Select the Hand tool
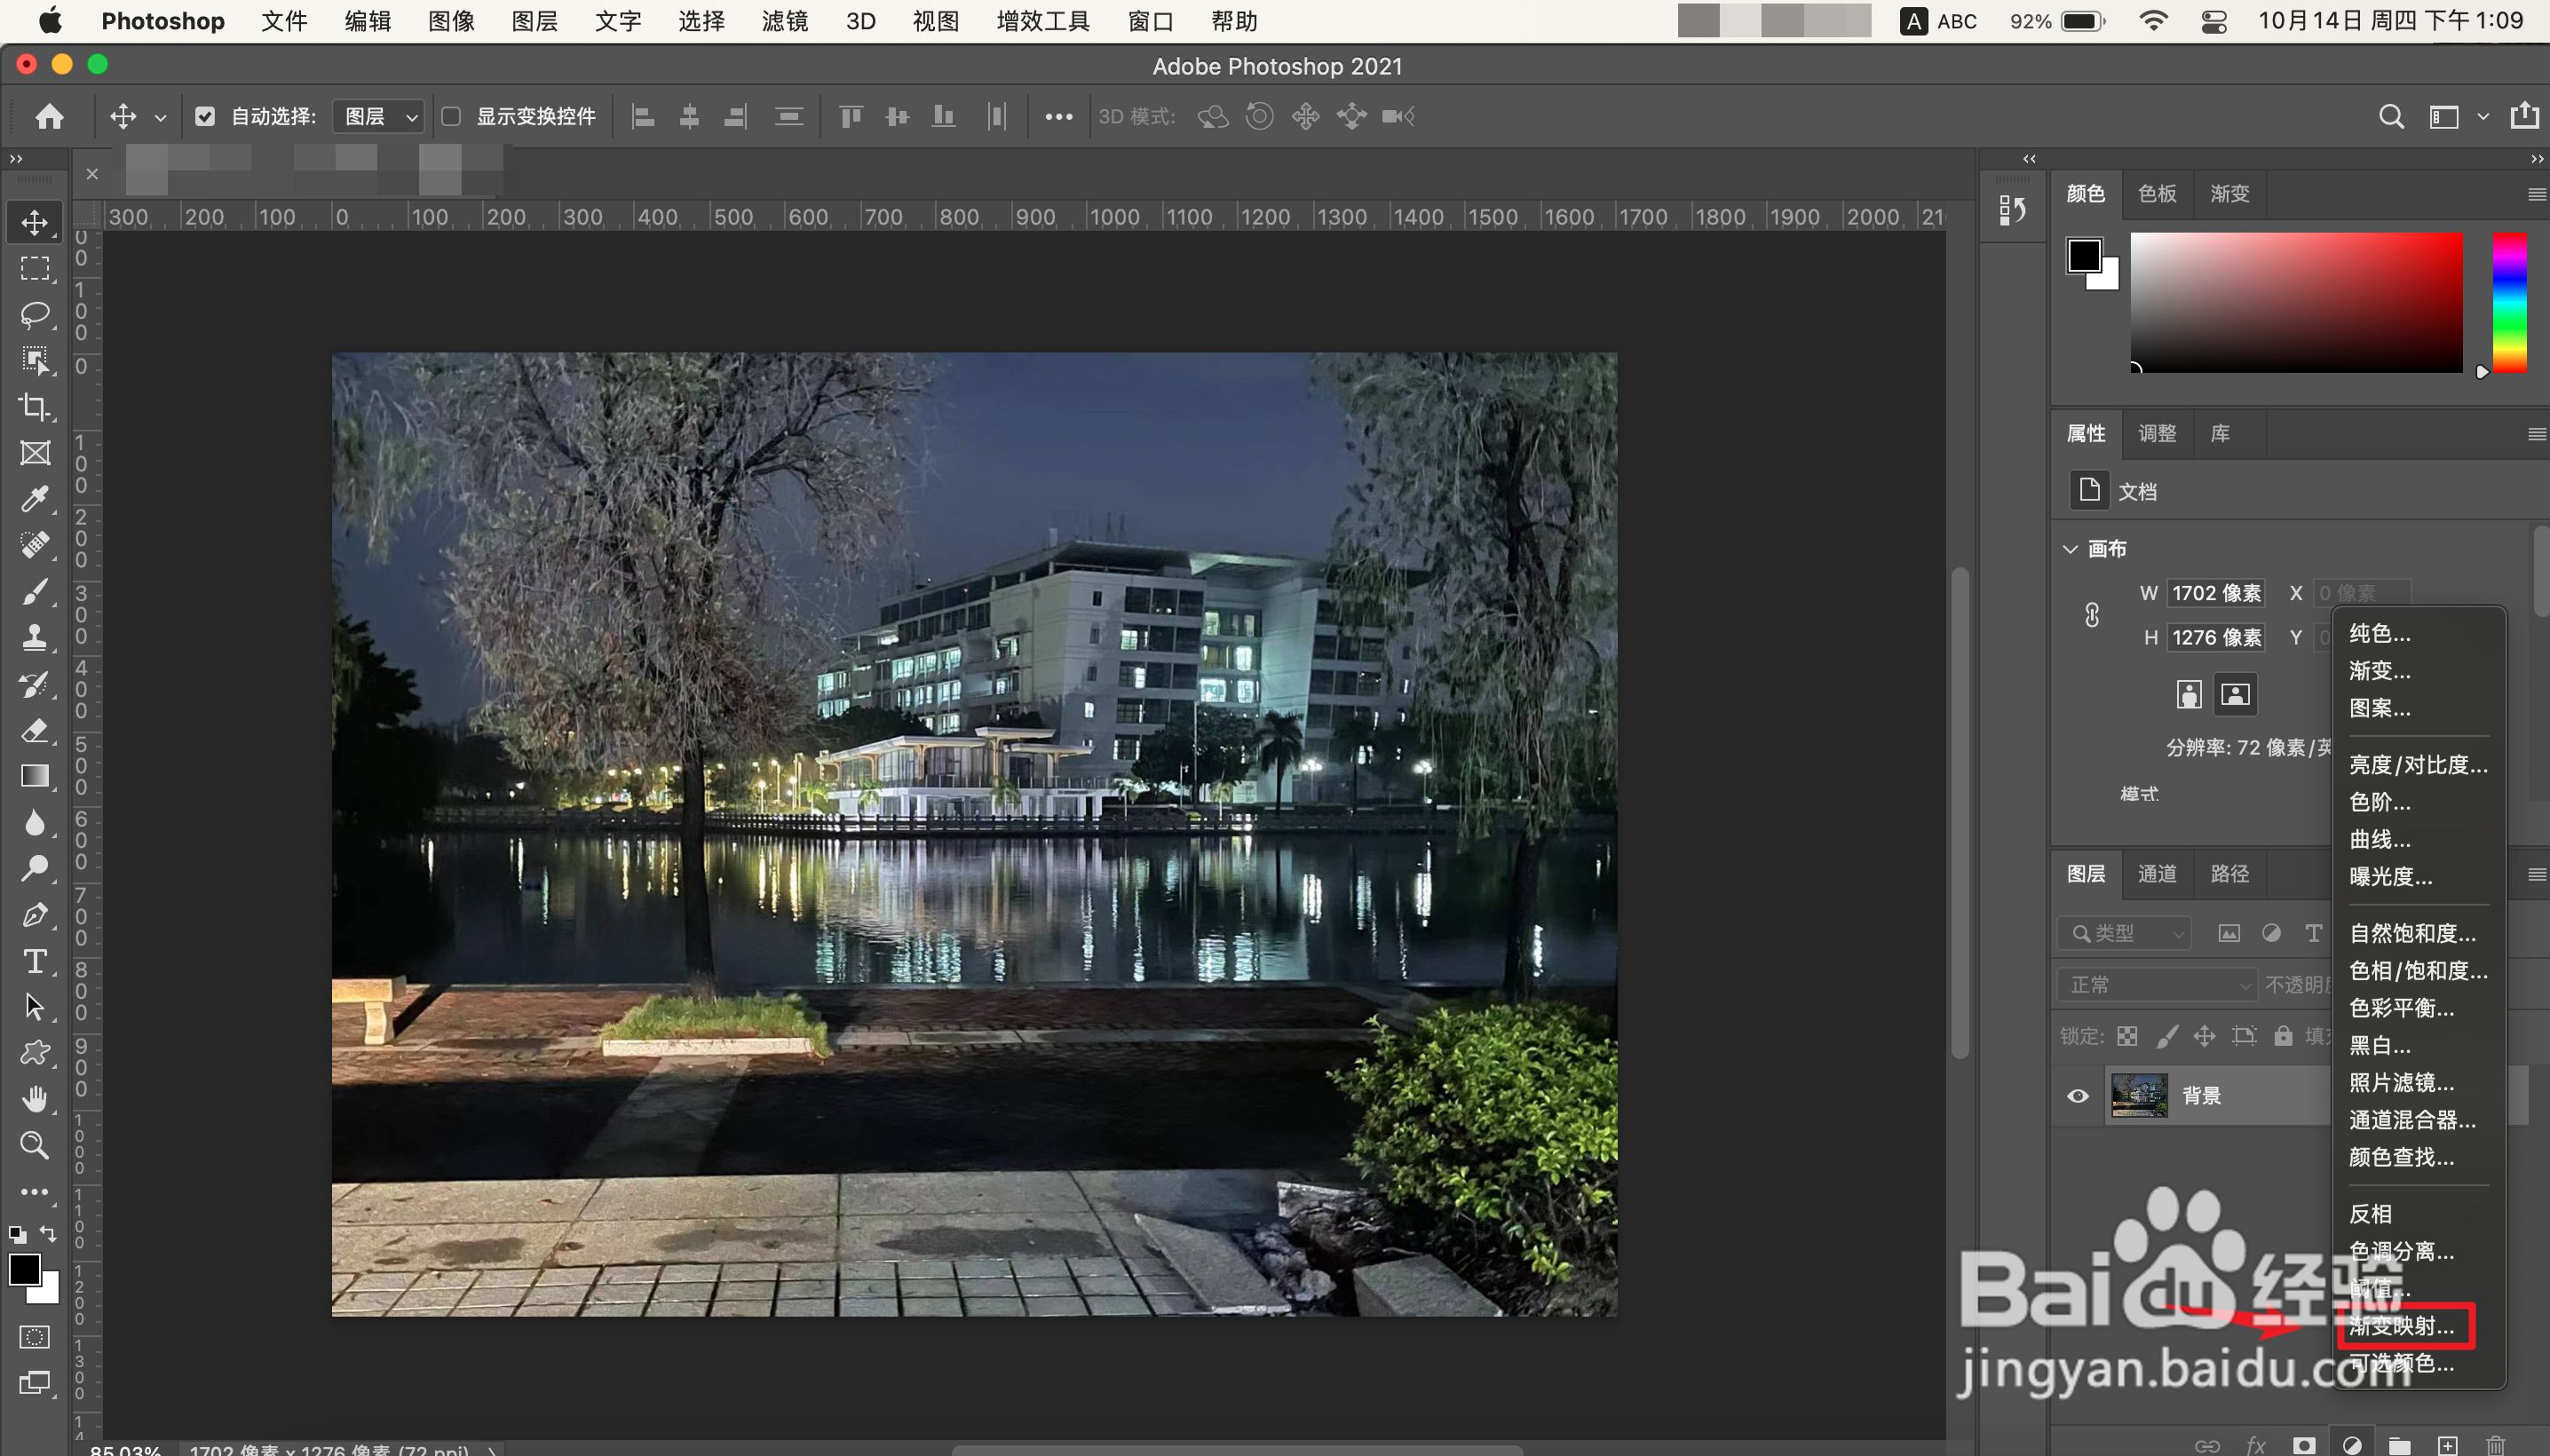This screenshot has width=2550, height=1456. 35,1099
